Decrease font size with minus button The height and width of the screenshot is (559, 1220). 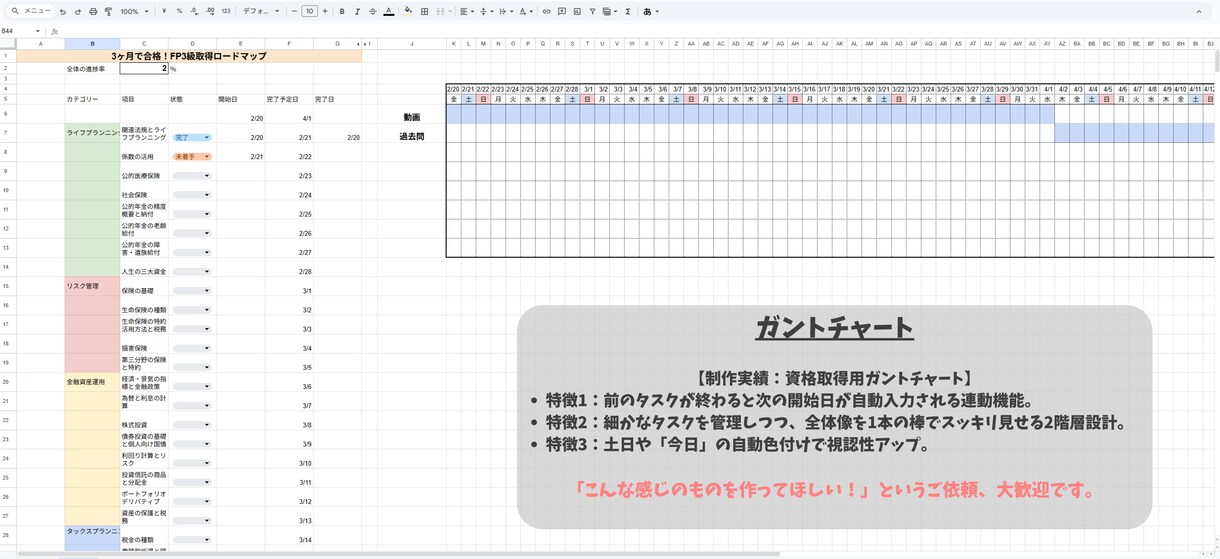(x=294, y=11)
